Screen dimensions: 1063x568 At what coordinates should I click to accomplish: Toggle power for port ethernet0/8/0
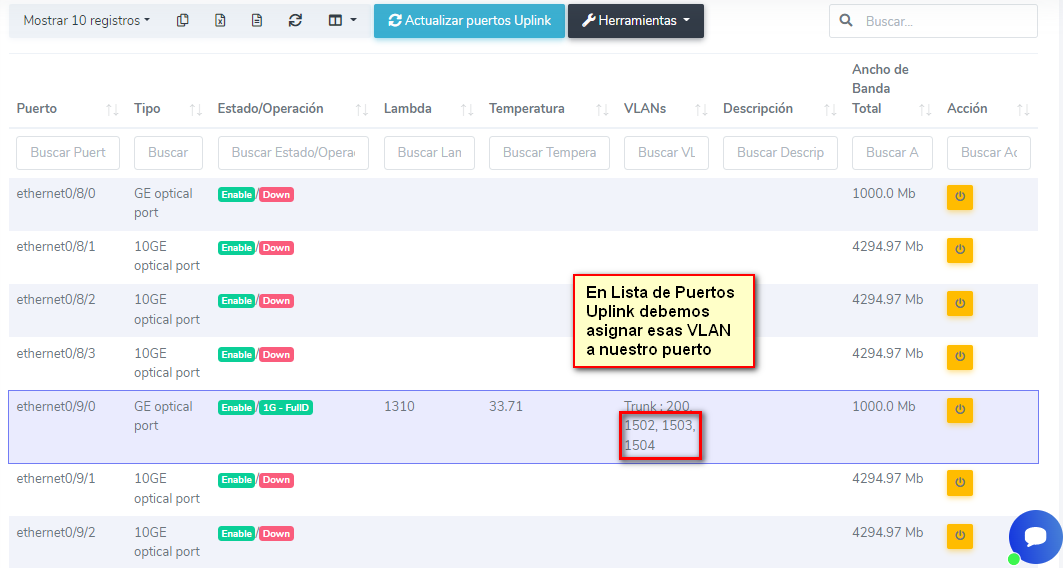(x=959, y=197)
